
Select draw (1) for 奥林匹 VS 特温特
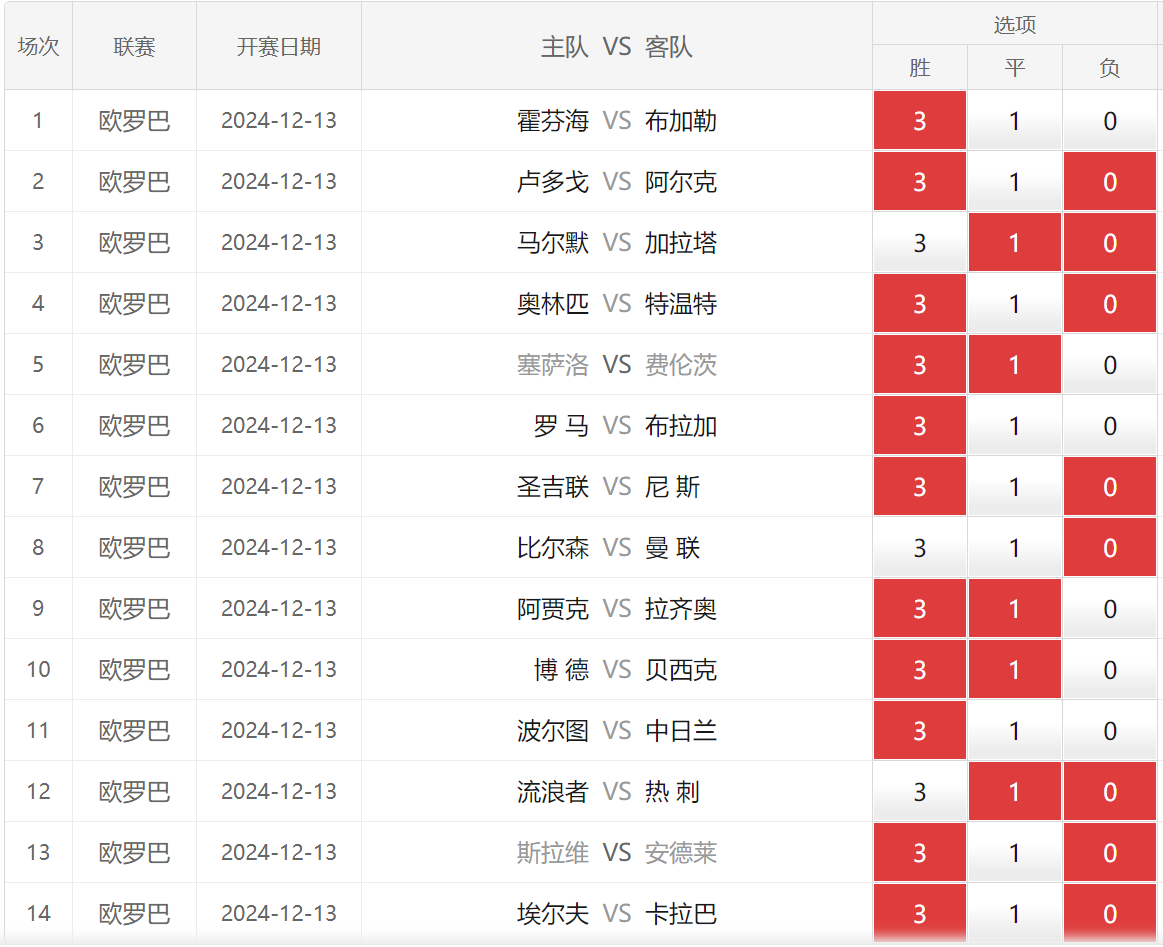[x=1015, y=304]
